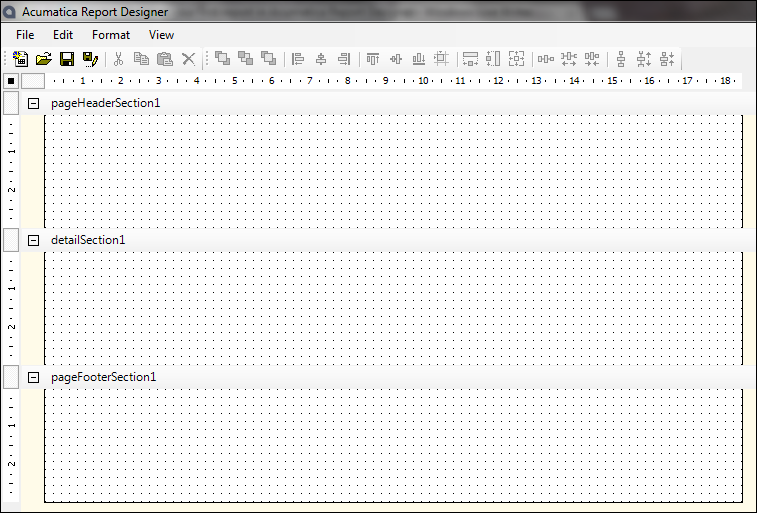Select the detailSection1 header bar label
The image size is (757, 513).
tap(88, 240)
